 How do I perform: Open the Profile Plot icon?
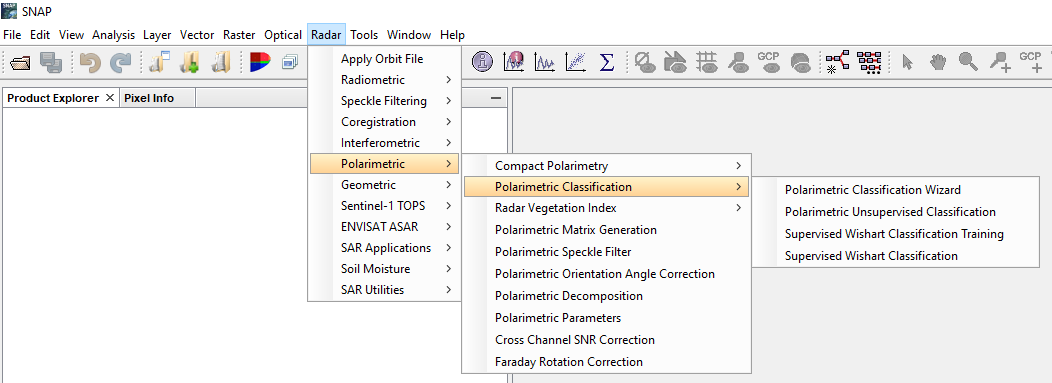(544, 62)
